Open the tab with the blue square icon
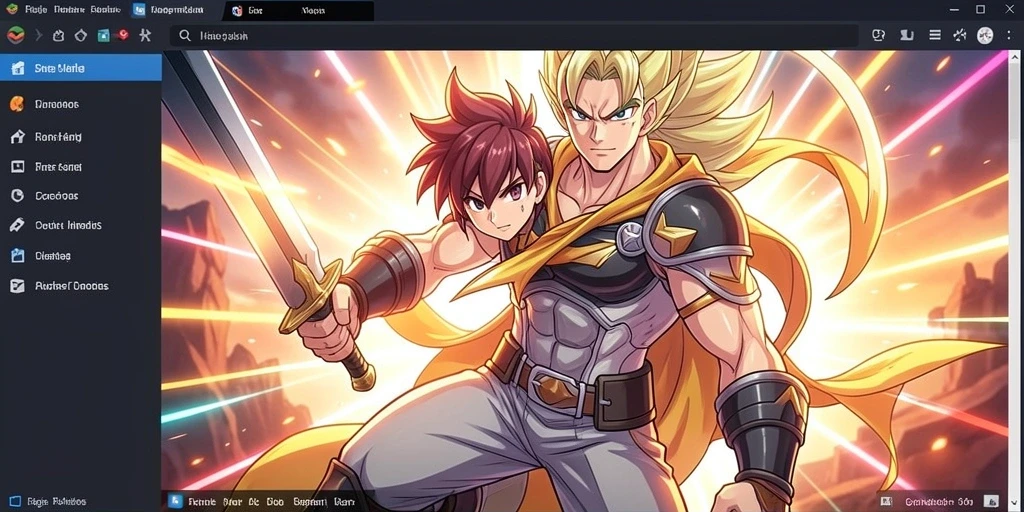This screenshot has width=1024, height=512. [168, 10]
